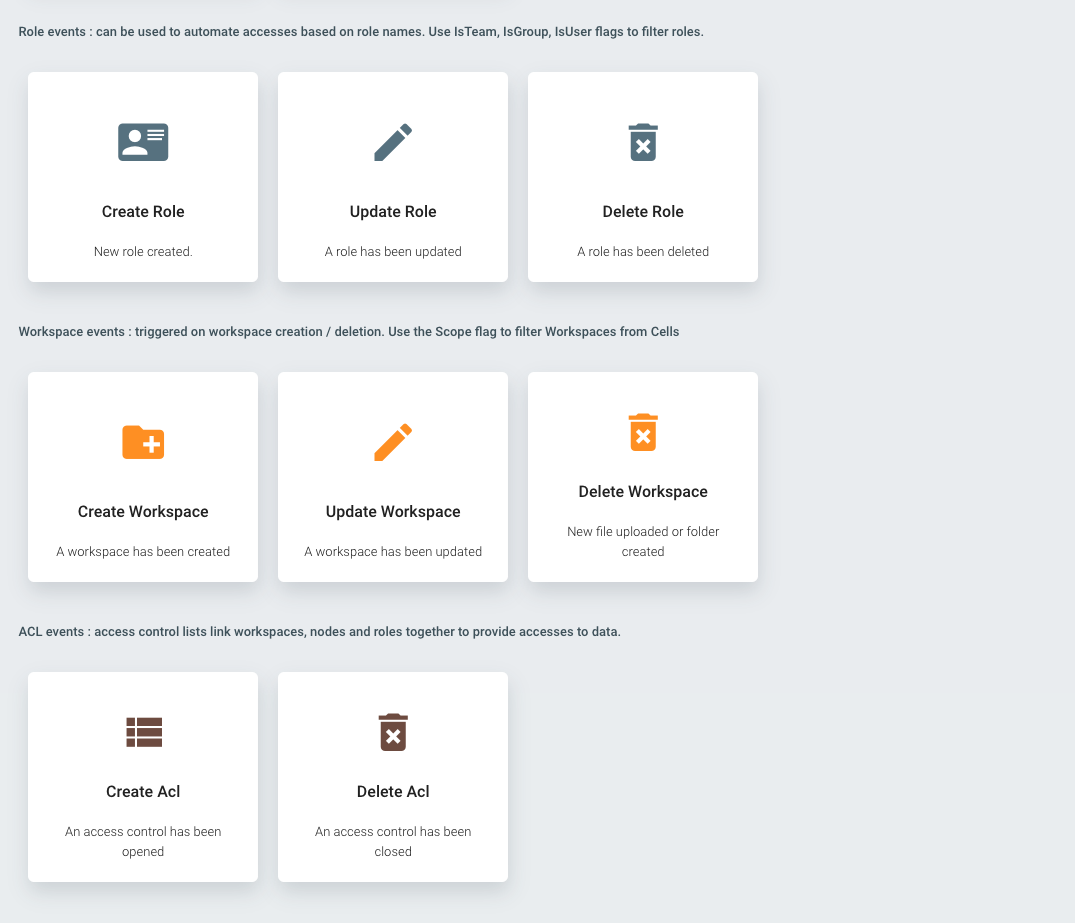This screenshot has height=923, width=1075.
Task: Click the brown Delete Acl trash icon
Action: click(x=393, y=732)
